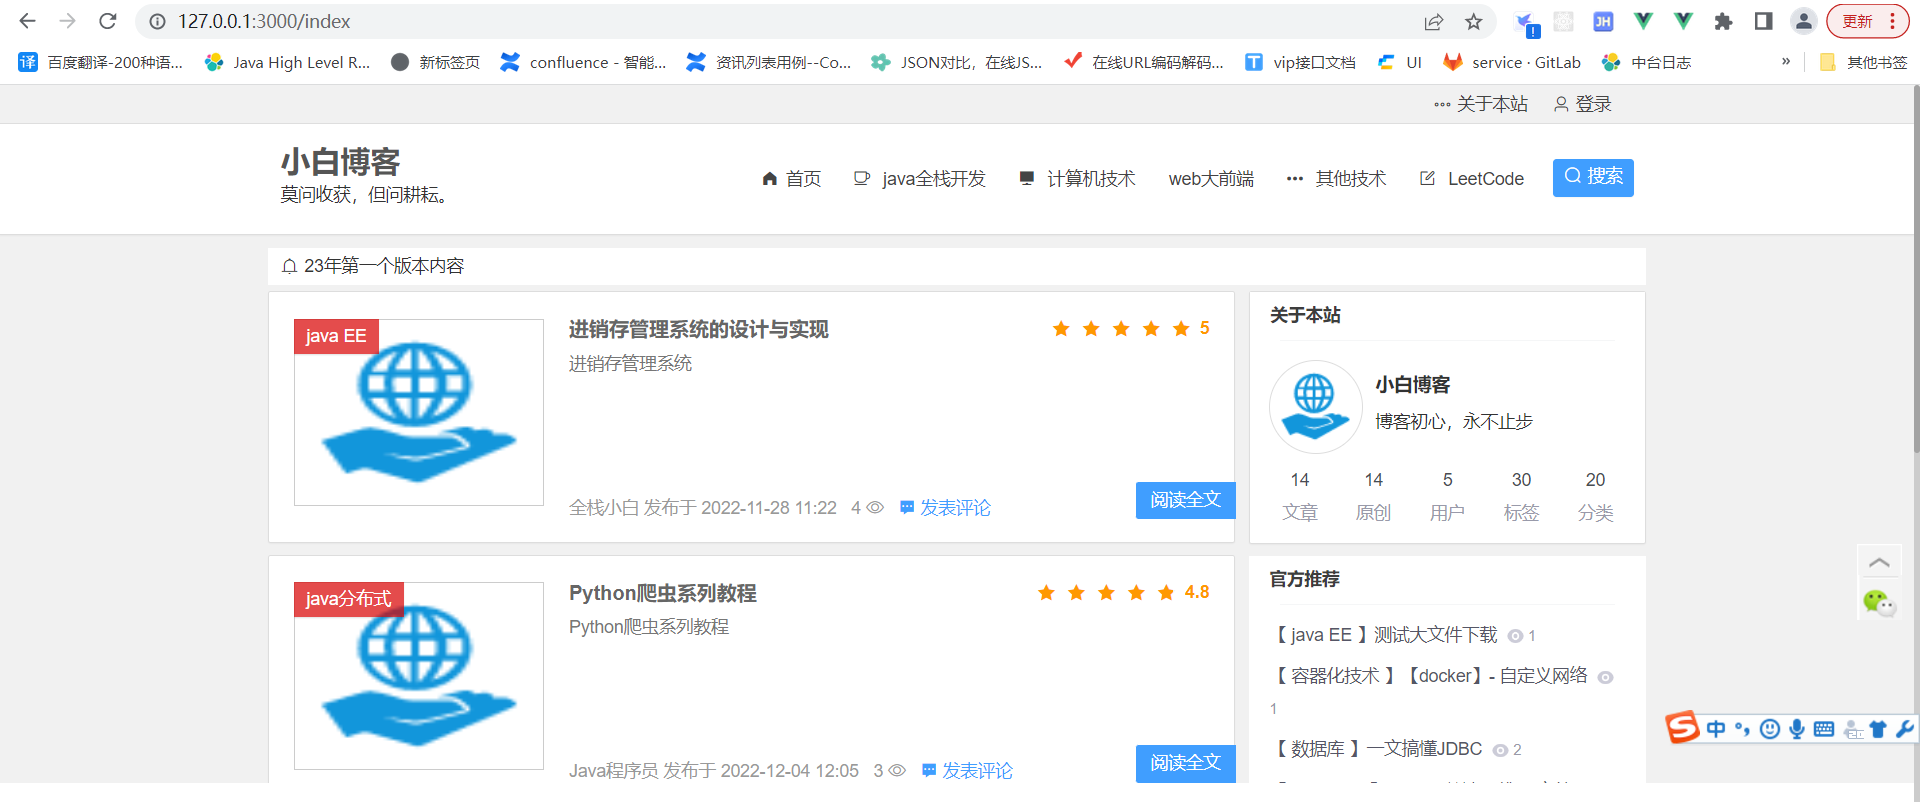Open the JH browser extension
Image resolution: width=1920 pixels, height=802 pixels.
click(x=1603, y=21)
